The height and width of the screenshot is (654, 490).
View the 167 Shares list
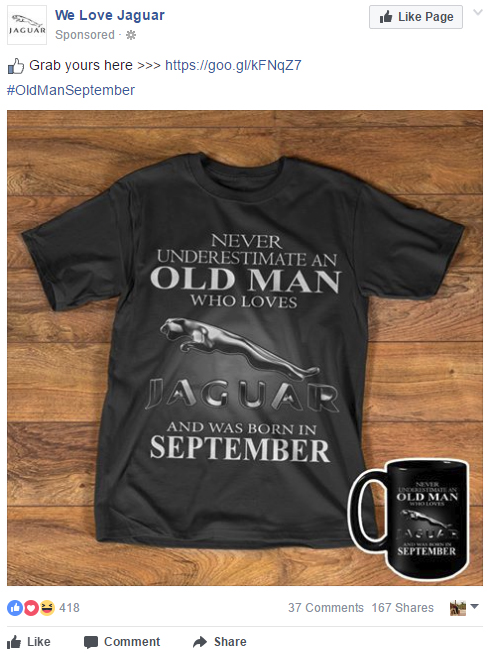click(x=402, y=608)
